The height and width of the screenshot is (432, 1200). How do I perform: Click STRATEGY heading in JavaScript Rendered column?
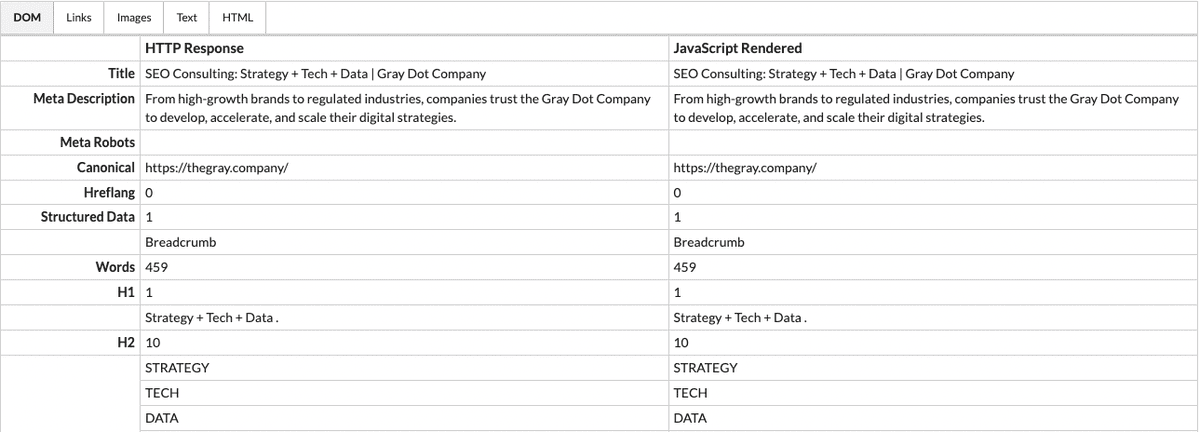[706, 368]
